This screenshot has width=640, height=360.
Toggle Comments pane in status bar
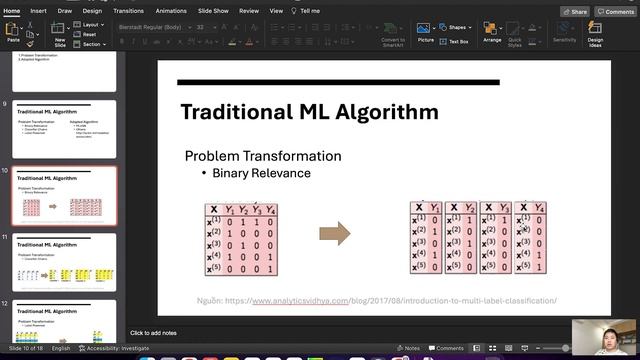[x=446, y=348]
